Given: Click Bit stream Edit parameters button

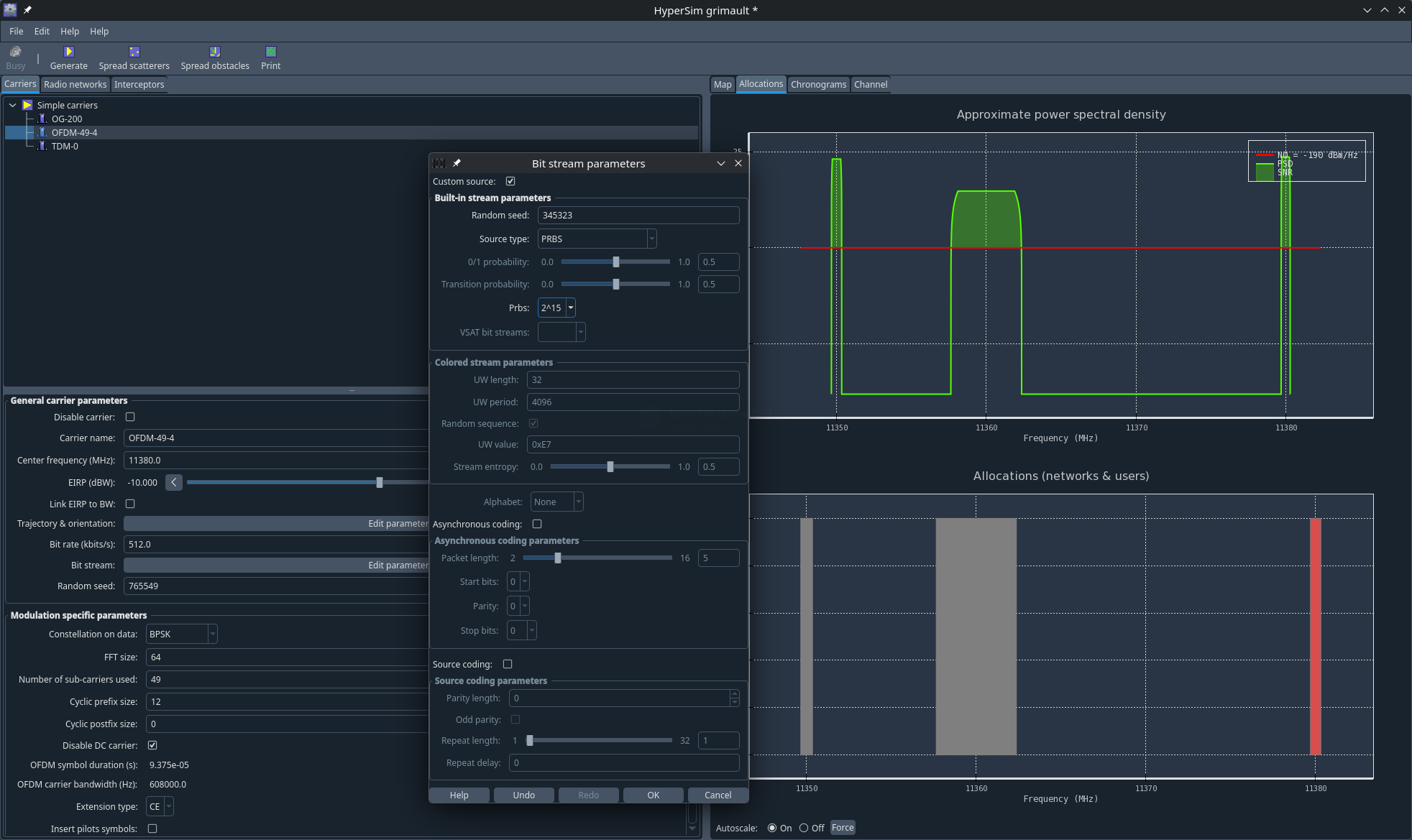Looking at the screenshot, I should [276, 566].
